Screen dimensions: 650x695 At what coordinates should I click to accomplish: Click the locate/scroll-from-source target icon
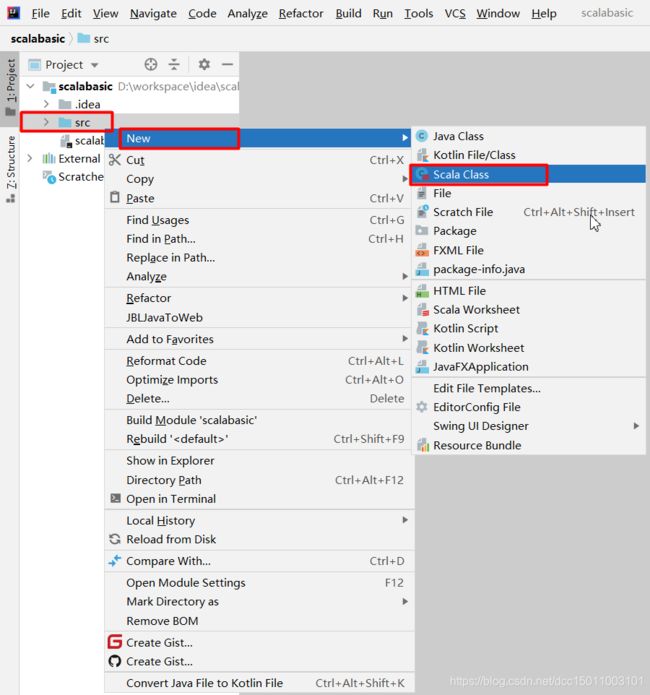[x=151, y=65]
